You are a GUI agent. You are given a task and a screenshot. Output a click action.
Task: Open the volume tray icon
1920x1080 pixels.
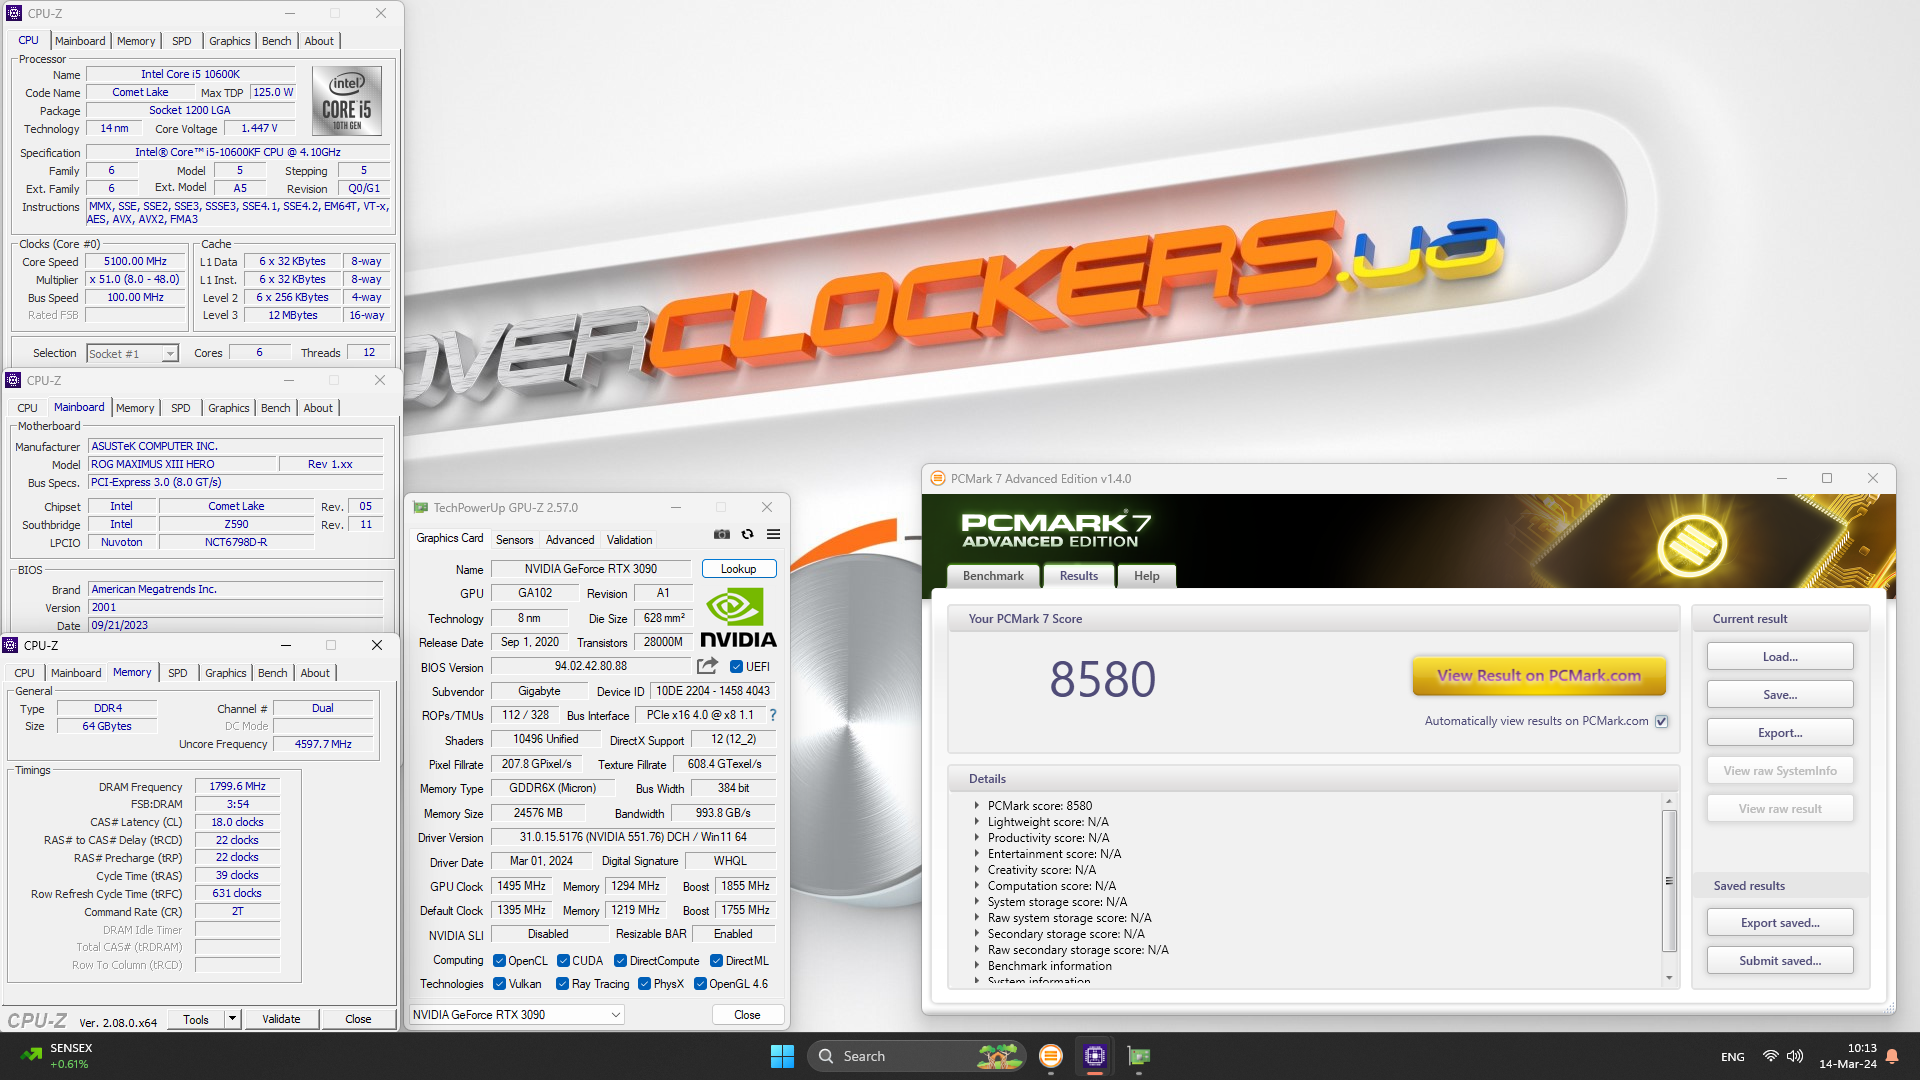[1795, 1056]
